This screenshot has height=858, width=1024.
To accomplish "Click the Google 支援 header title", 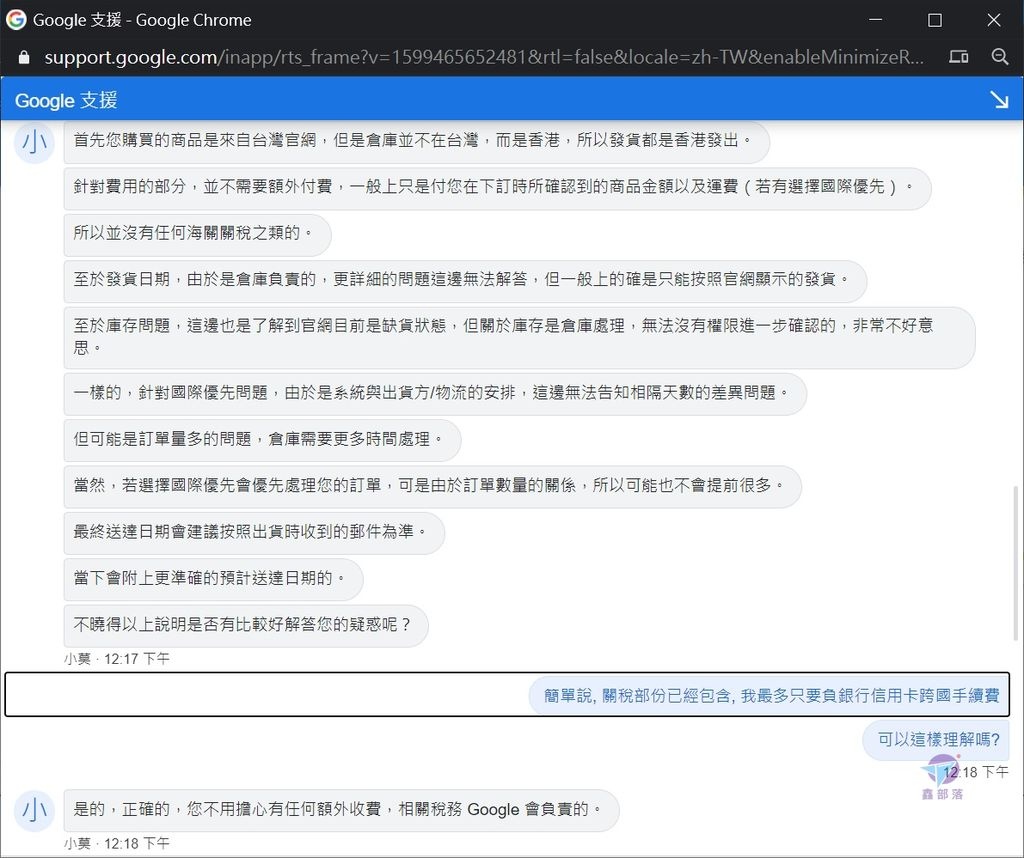I will pos(66,101).
